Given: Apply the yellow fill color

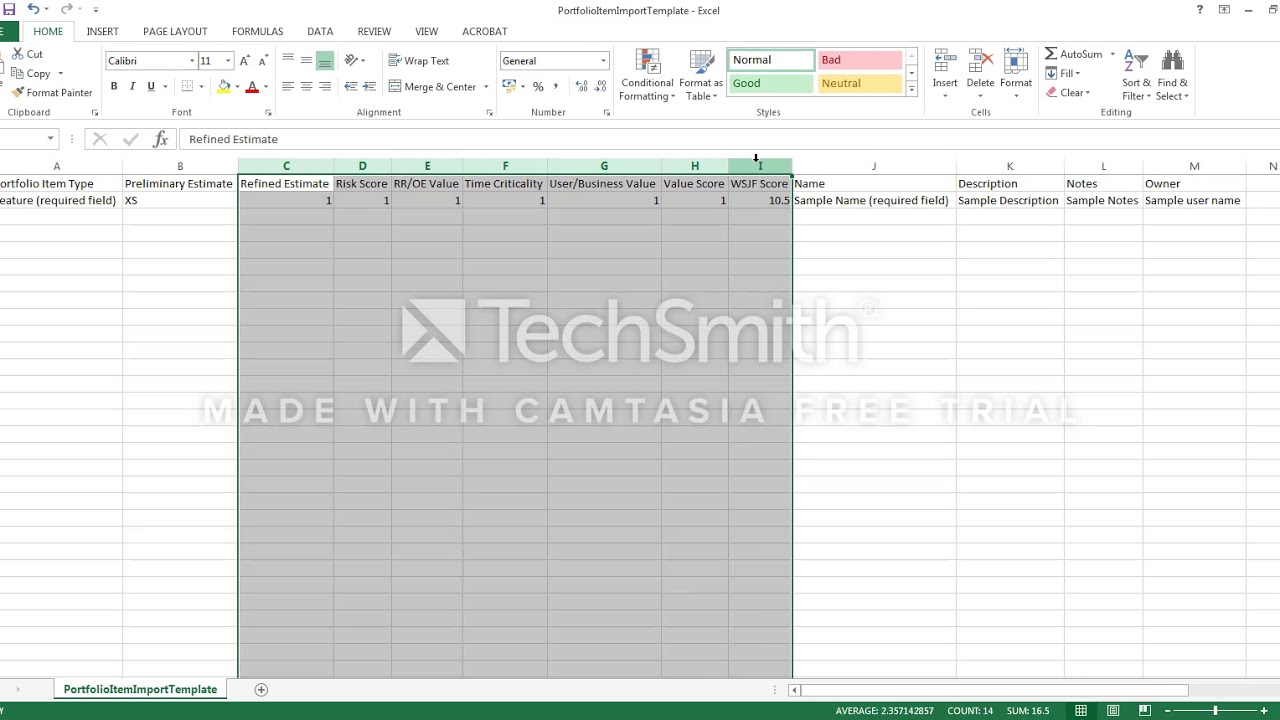Looking at the screenshot, I should click(x=224, y=87).
